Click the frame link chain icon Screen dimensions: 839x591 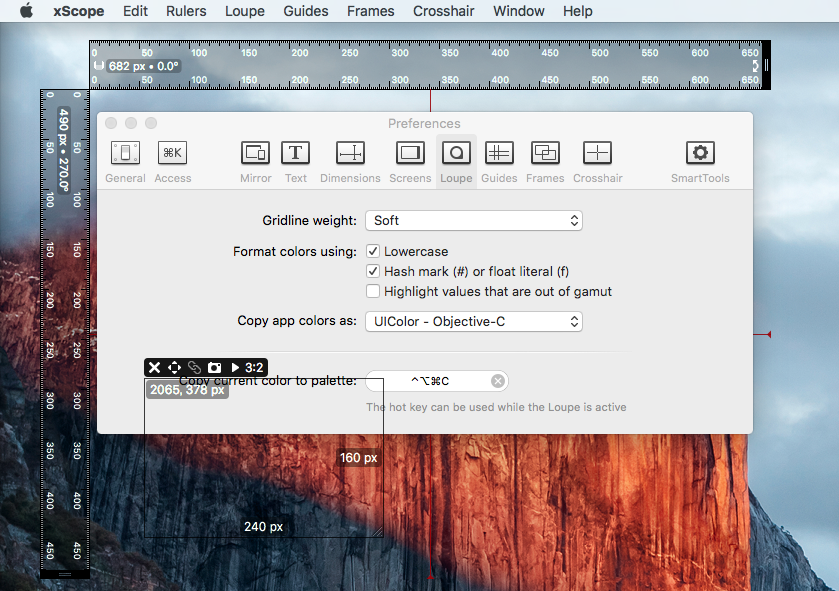(194, 367)
